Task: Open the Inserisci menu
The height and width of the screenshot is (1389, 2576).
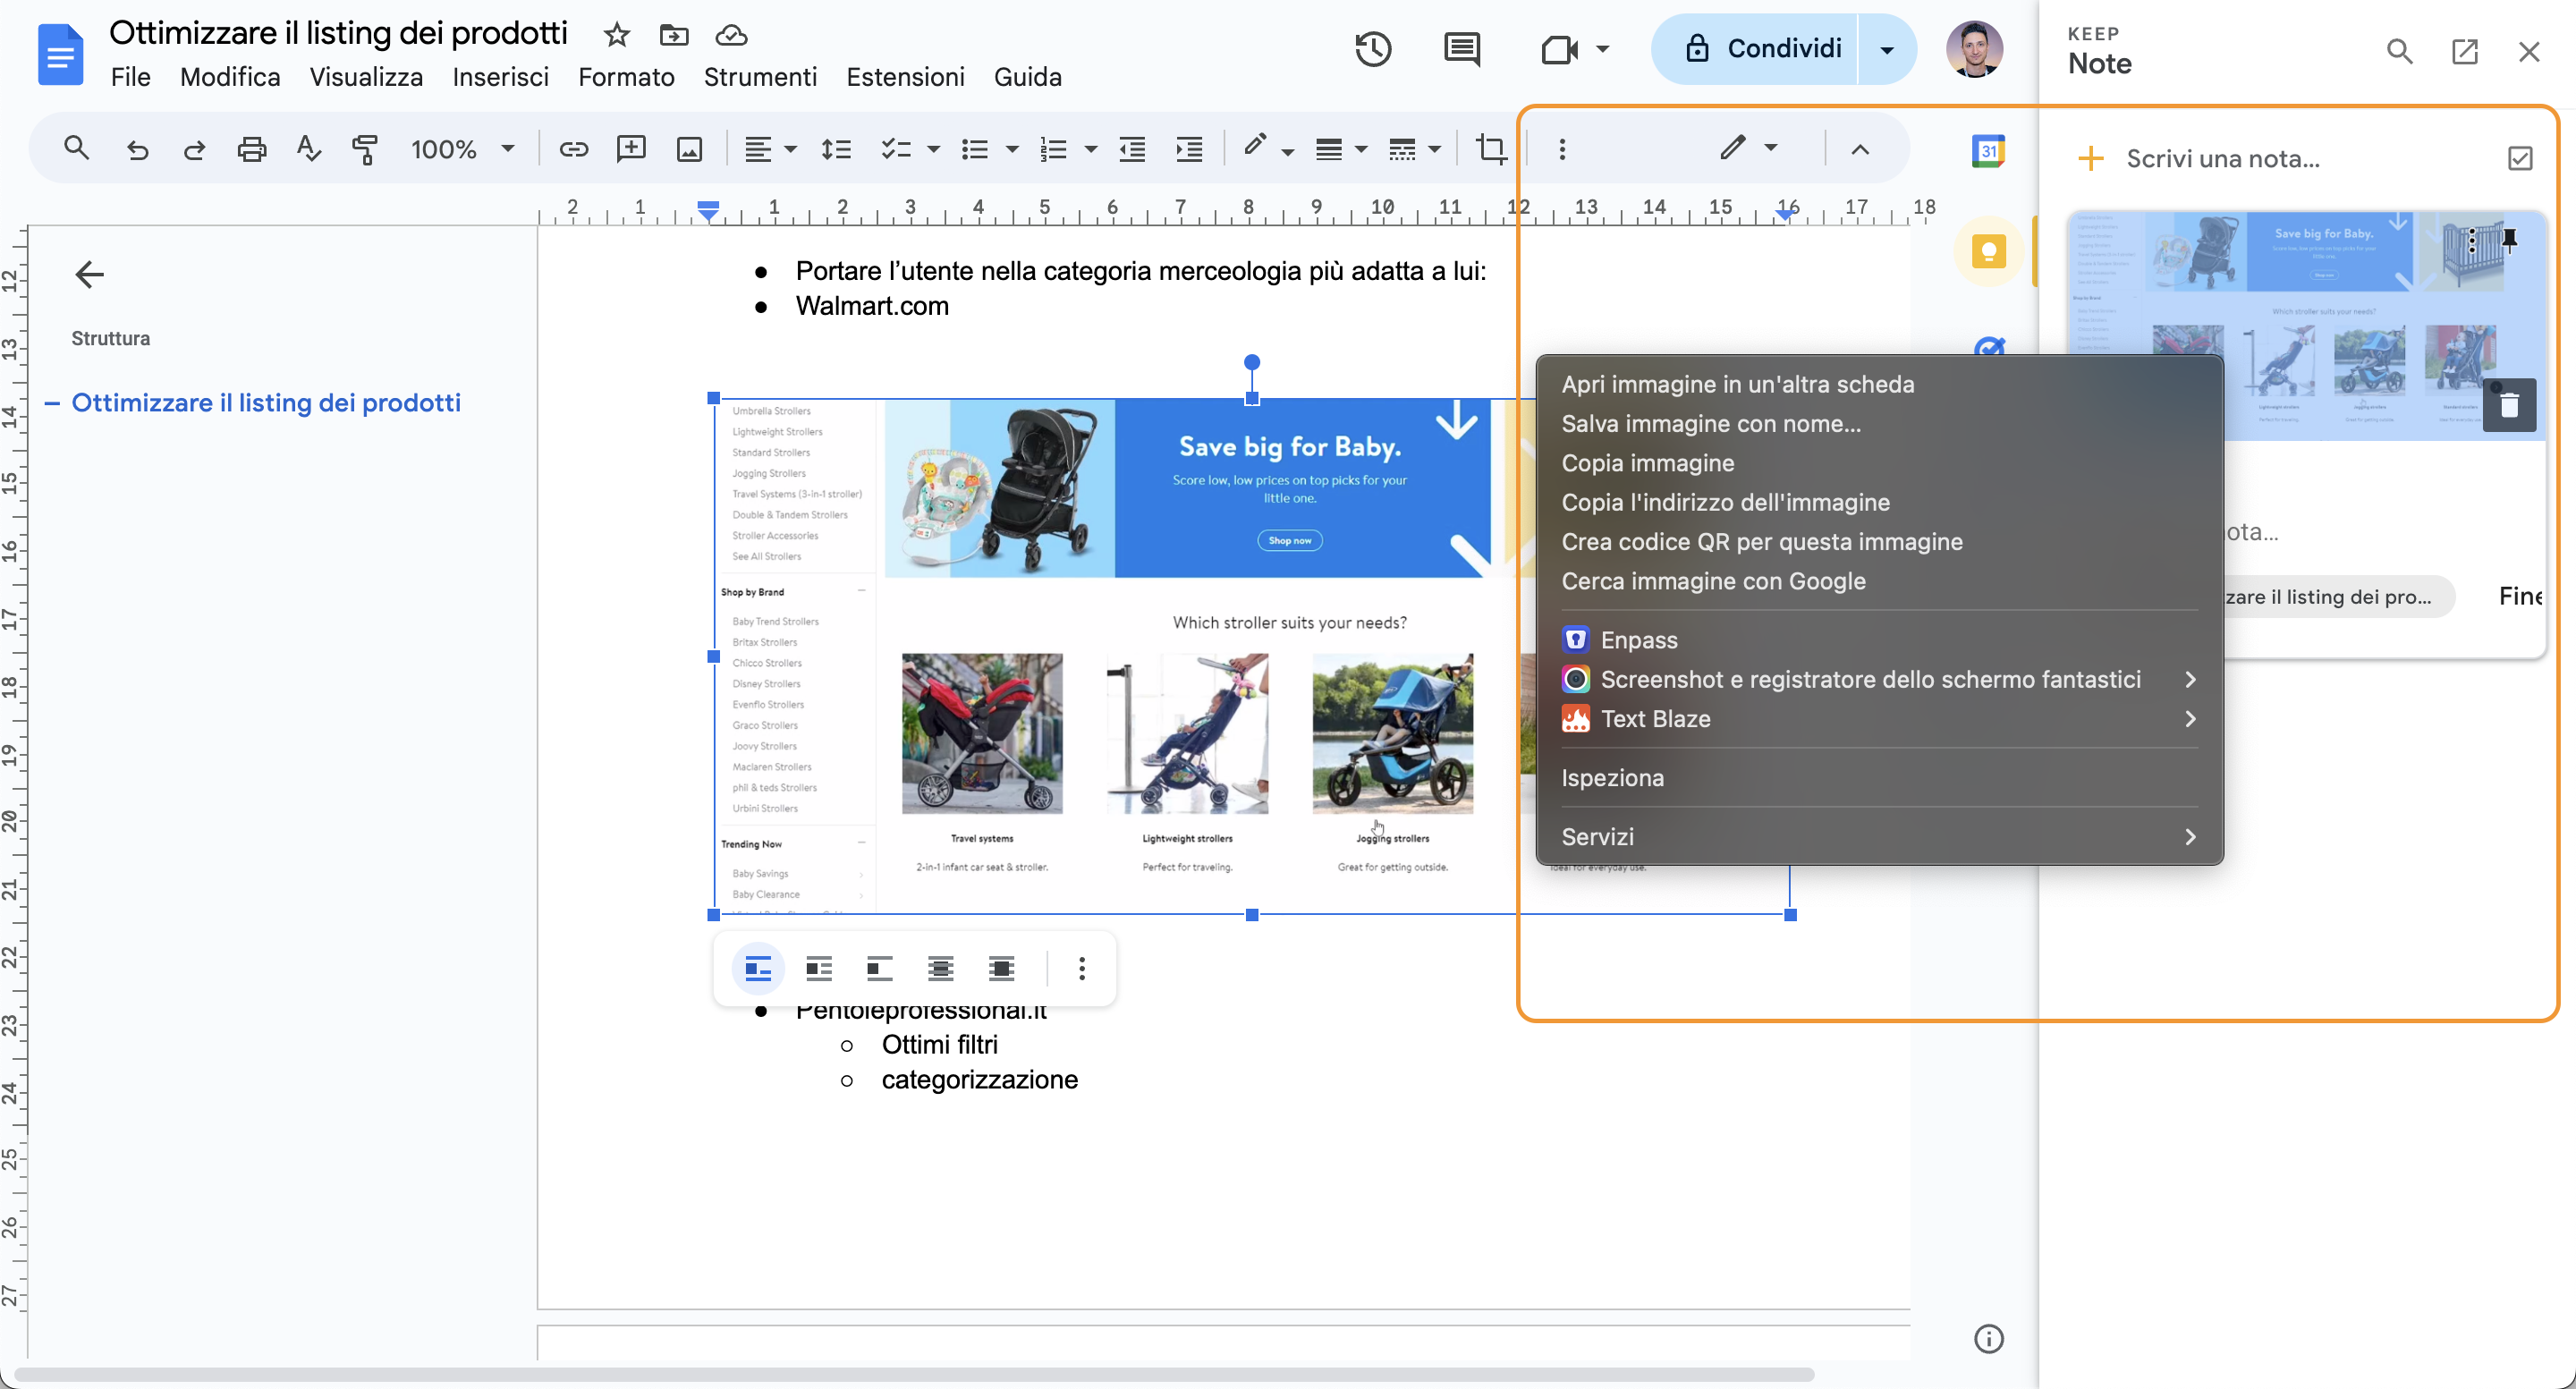Action: click(500, 77)
